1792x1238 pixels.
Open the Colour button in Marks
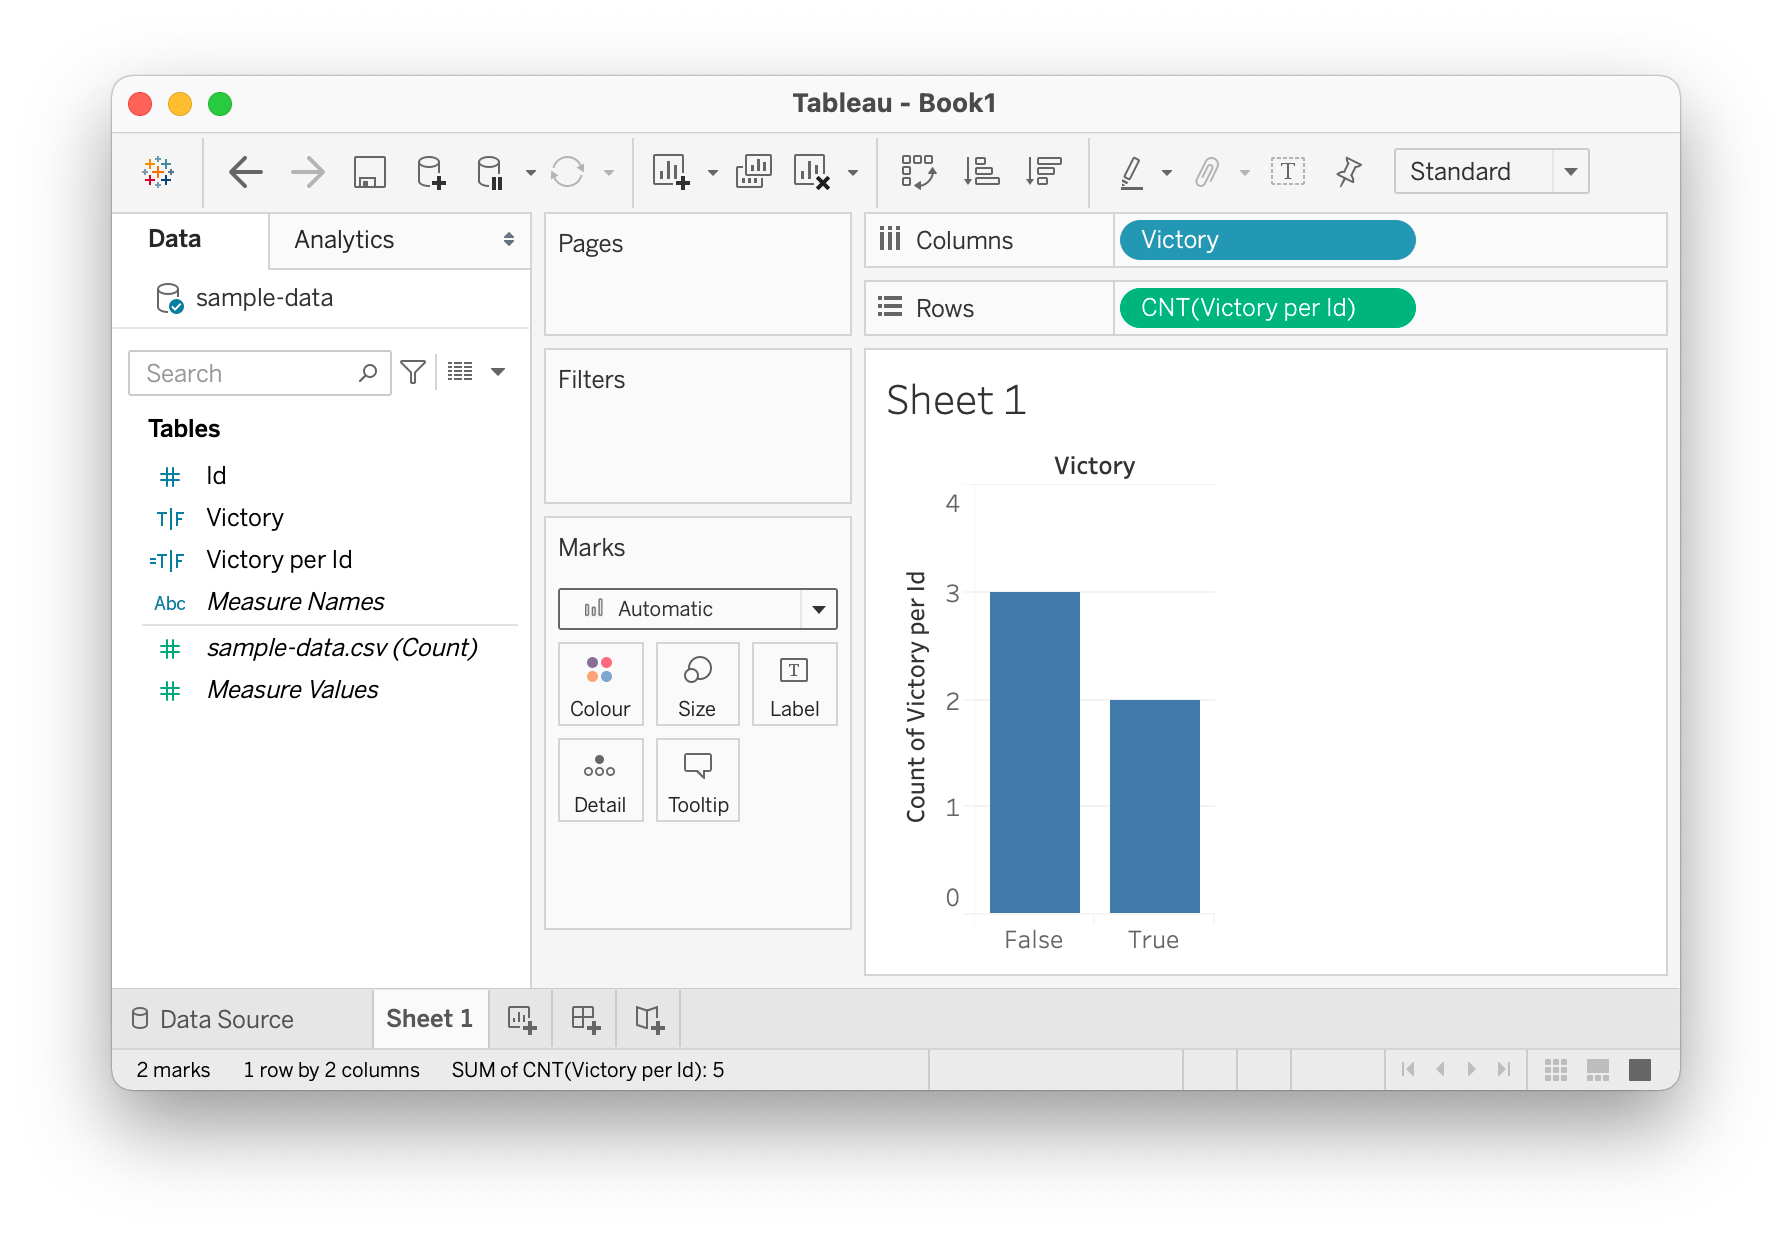pos(600,684)
